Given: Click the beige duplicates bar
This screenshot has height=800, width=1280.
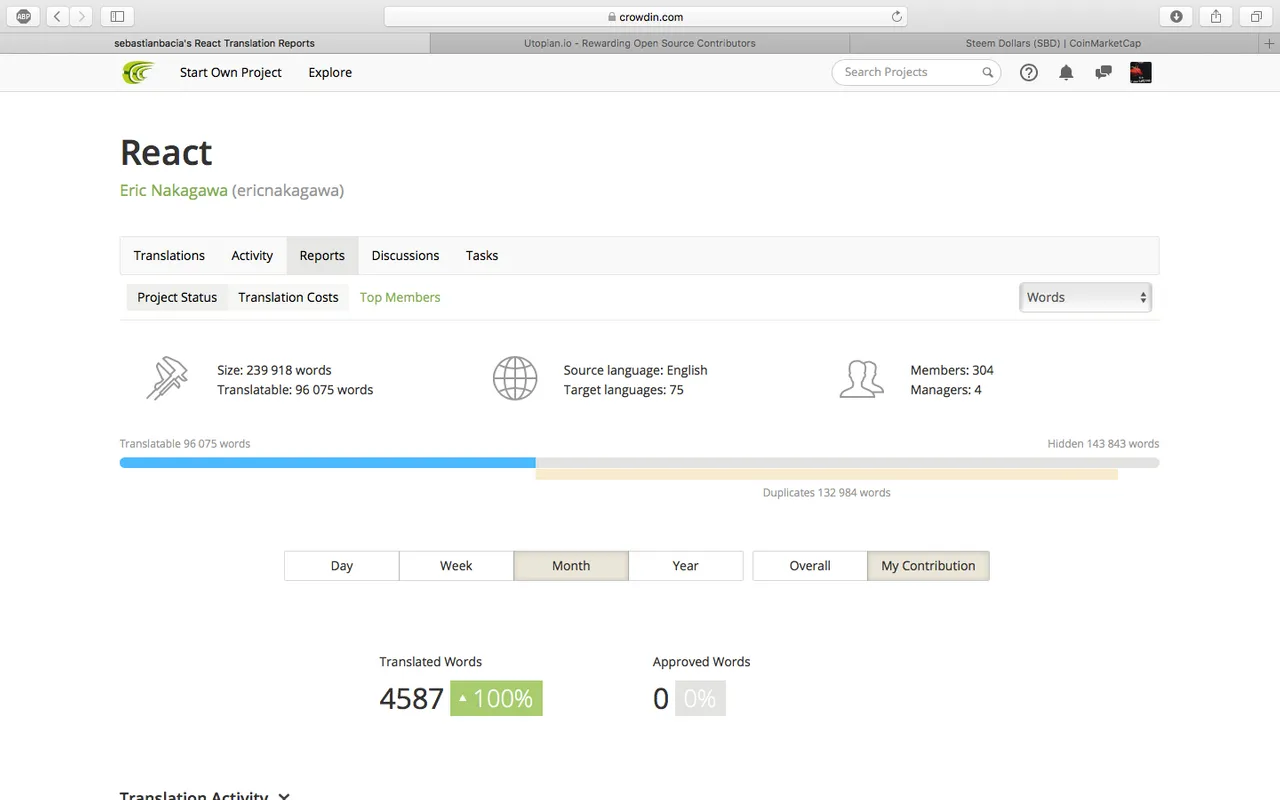Looking at the screenshot, I should coord(827,474).
